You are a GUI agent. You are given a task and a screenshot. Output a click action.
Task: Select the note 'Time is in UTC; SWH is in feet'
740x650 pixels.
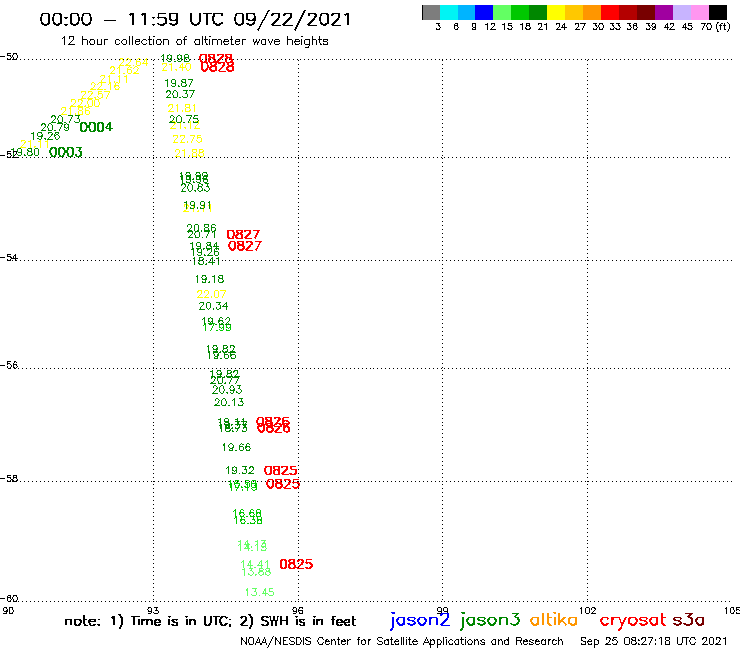click(210, 621)
